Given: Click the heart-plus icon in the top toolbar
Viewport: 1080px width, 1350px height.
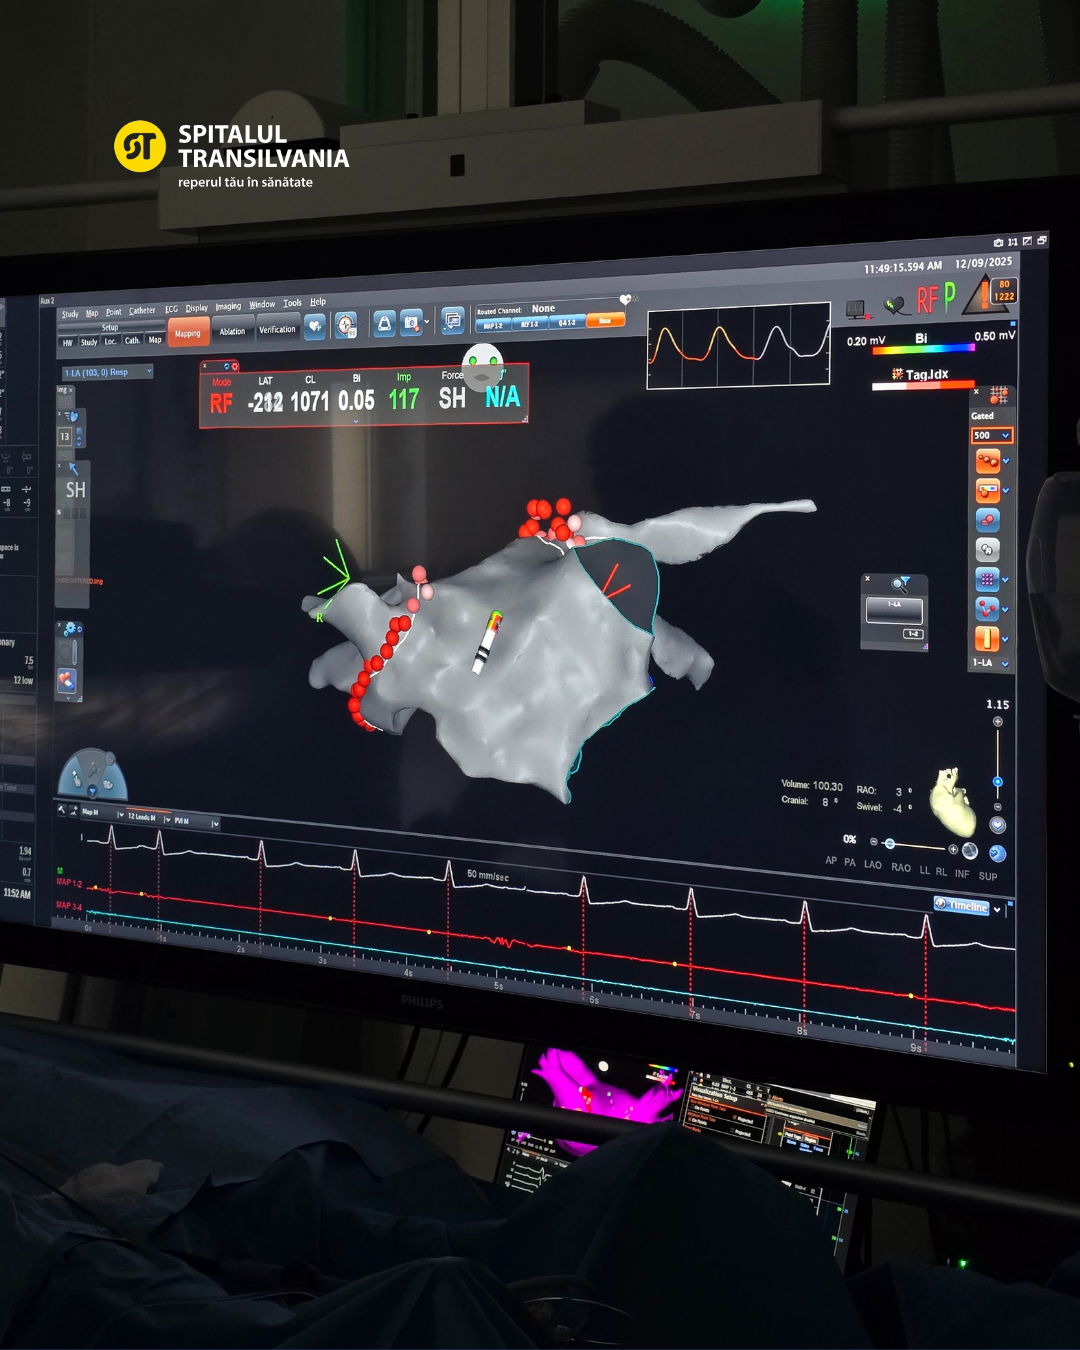Looking at the screenshot, I should point(315,326).
